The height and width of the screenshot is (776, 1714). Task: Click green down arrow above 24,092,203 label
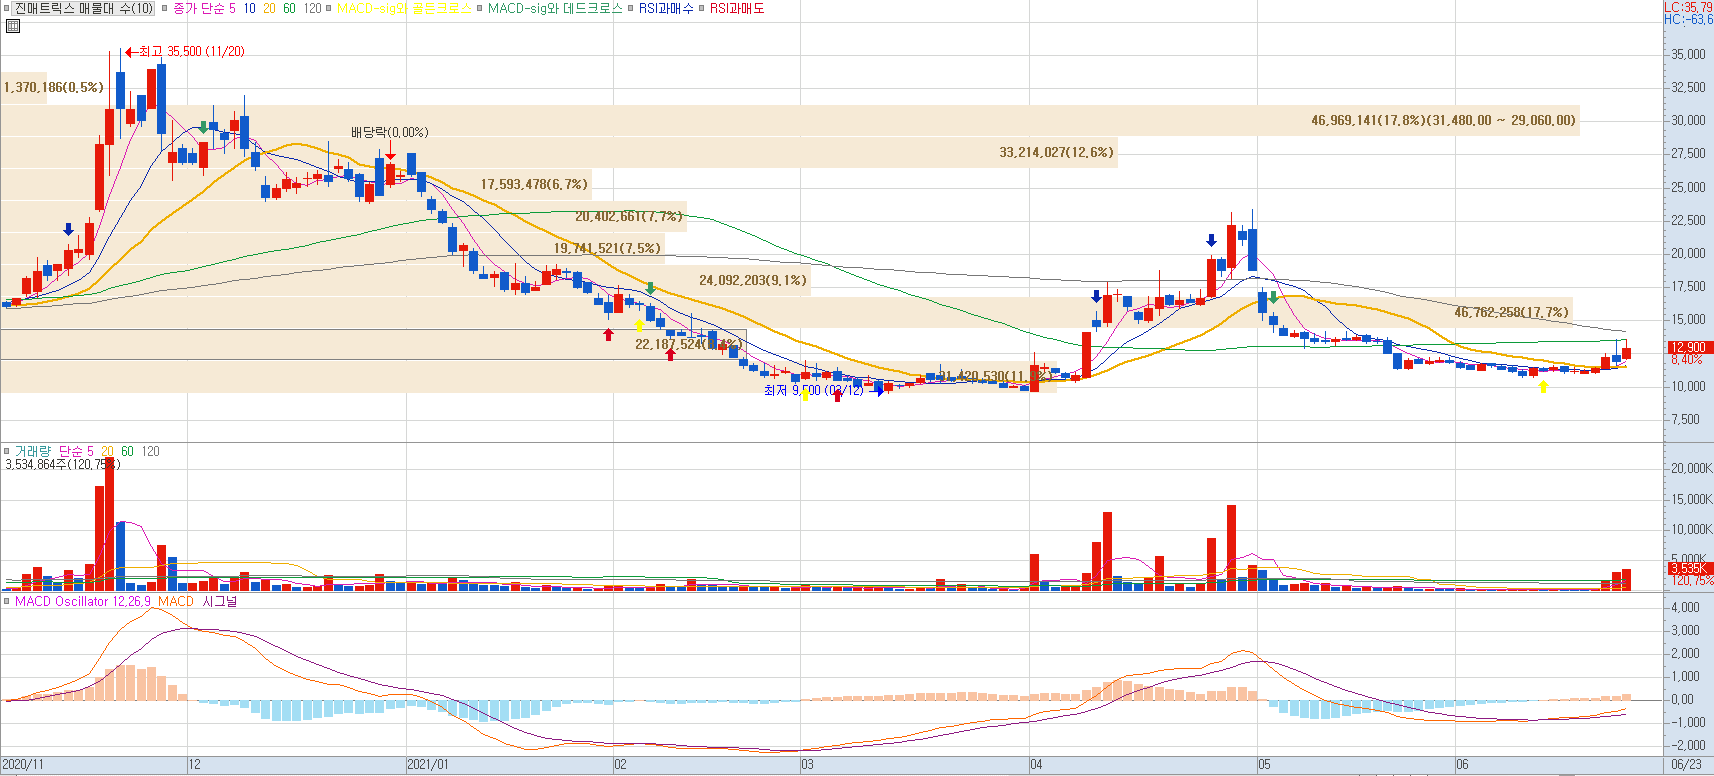pyautogui.click(x=650, y=289)
